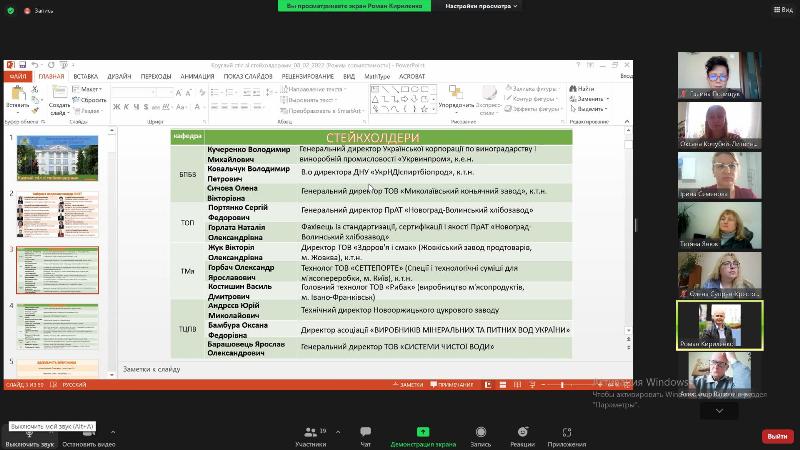This screenshot has height=450, width=800.
Task: Create a new slide (Создать слайд)
Action: (59, 100)
